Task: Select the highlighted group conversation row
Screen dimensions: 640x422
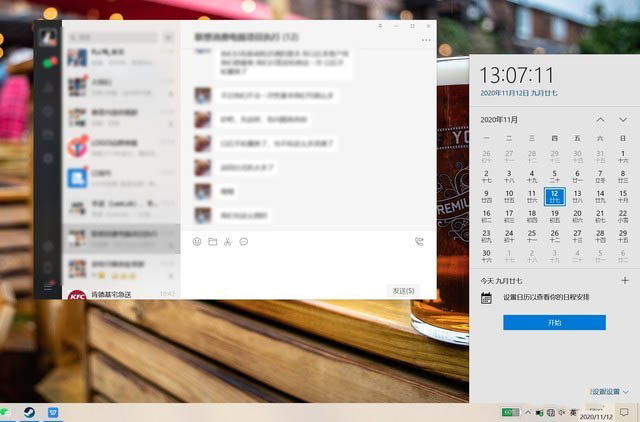Action: pyautogui.click(x=121, y=238)
